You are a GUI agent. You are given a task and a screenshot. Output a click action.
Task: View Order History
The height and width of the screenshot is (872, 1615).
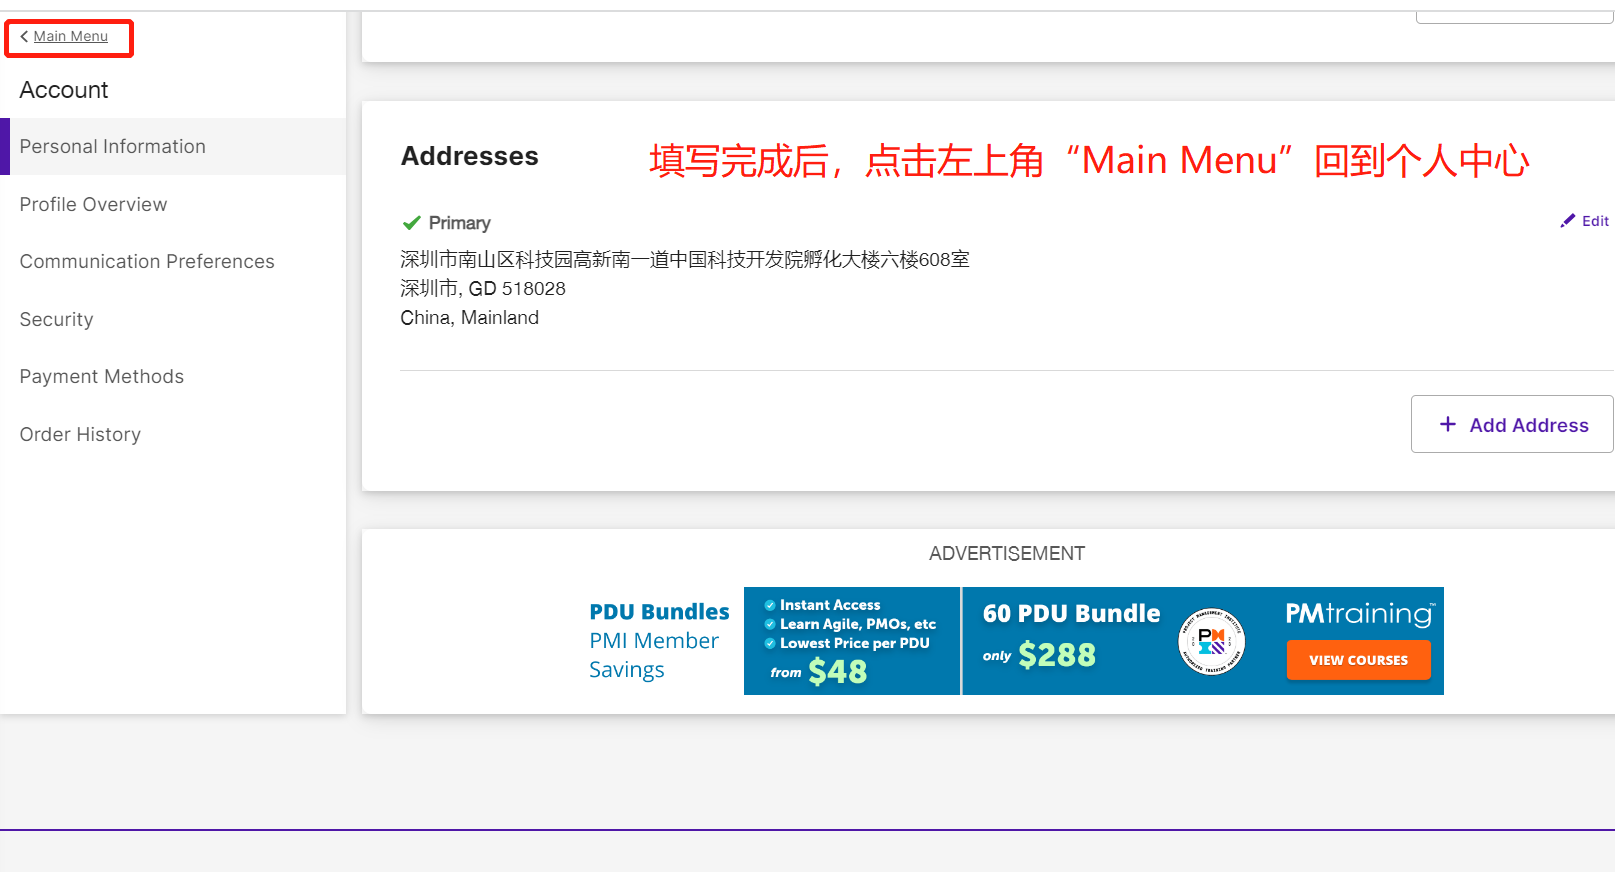(80, 434)
